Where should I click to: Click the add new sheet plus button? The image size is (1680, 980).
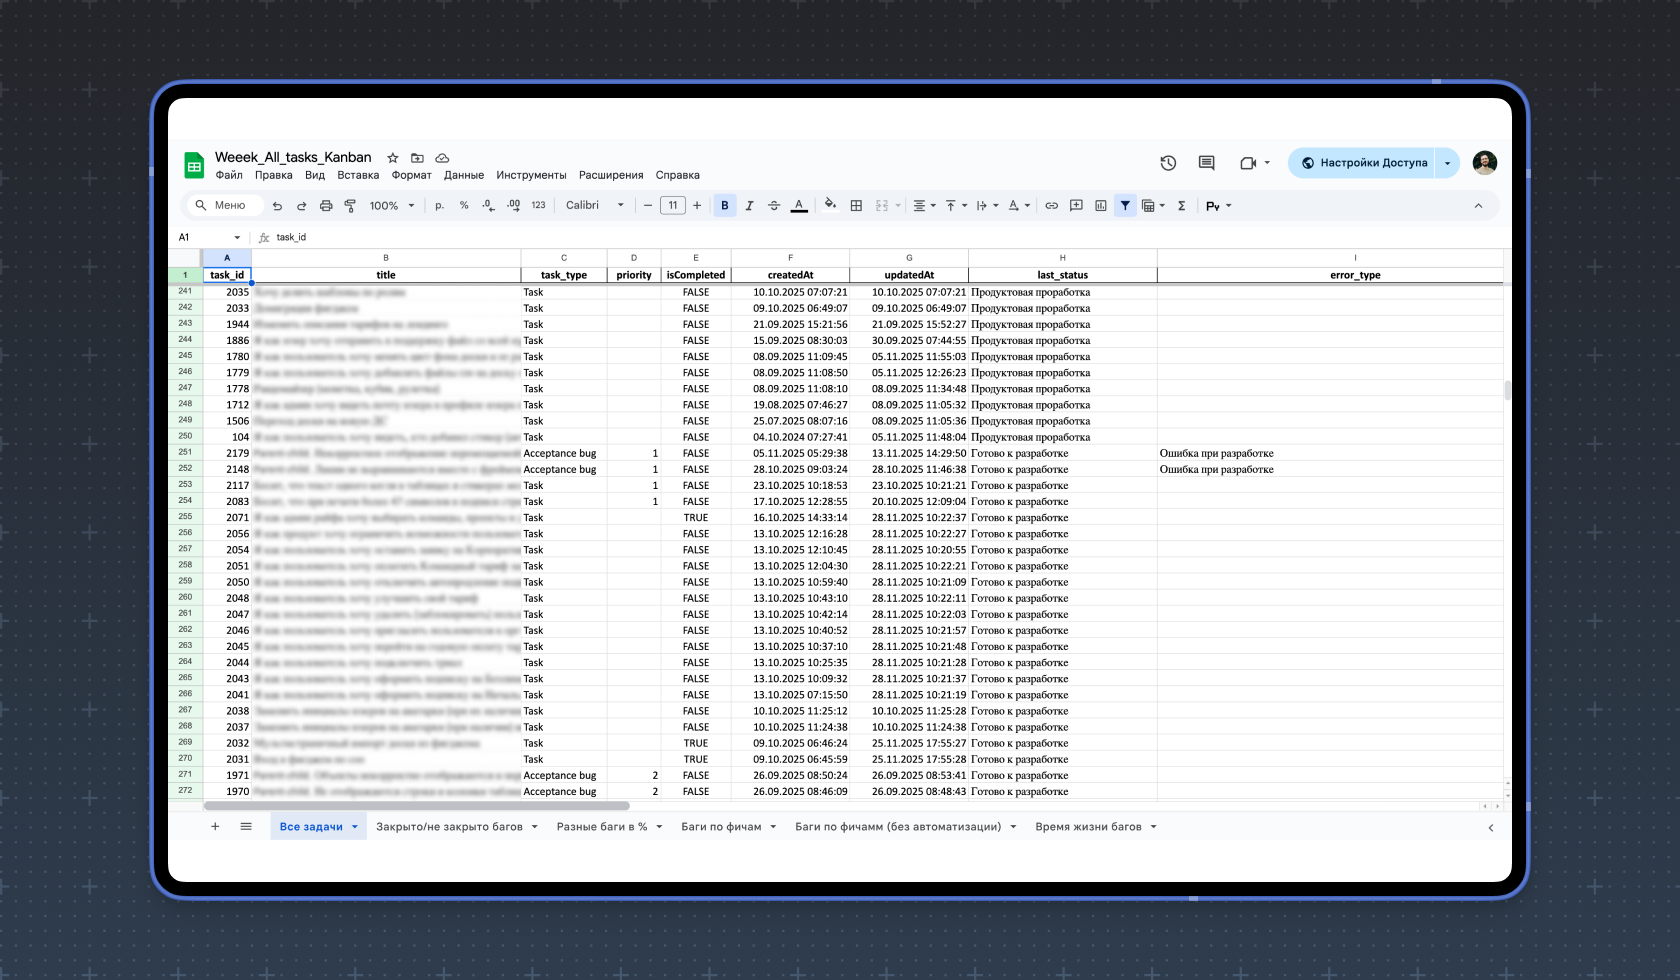pyautogui.click(x=215, y=827)
